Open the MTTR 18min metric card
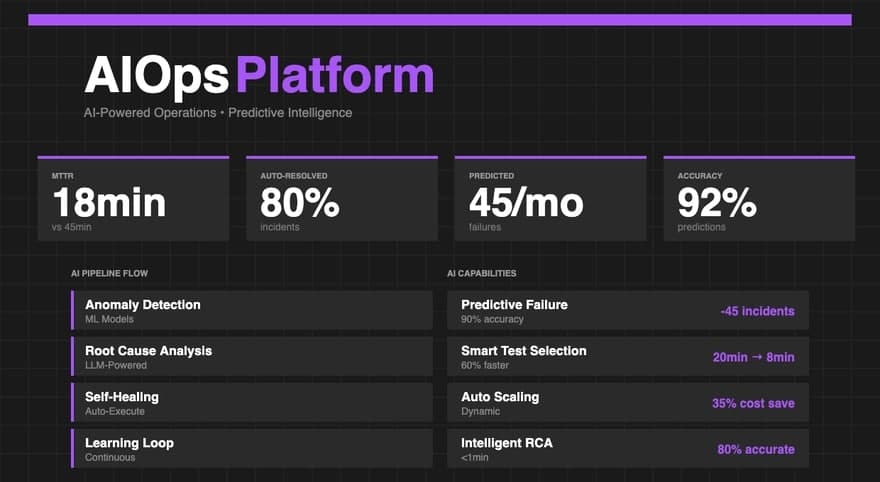Viewport: 880px width, 482px height. coord(133,199)
